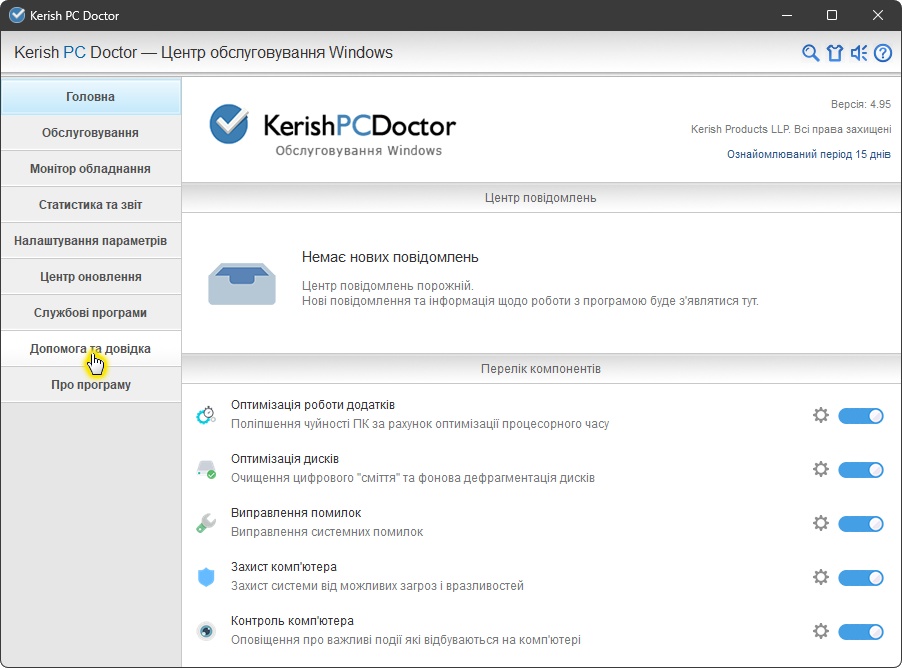Image resolution: width=902 pixels, height=668 pixels.
Task: Click the empty notification inbox image
Action: (x=242, y=283)
